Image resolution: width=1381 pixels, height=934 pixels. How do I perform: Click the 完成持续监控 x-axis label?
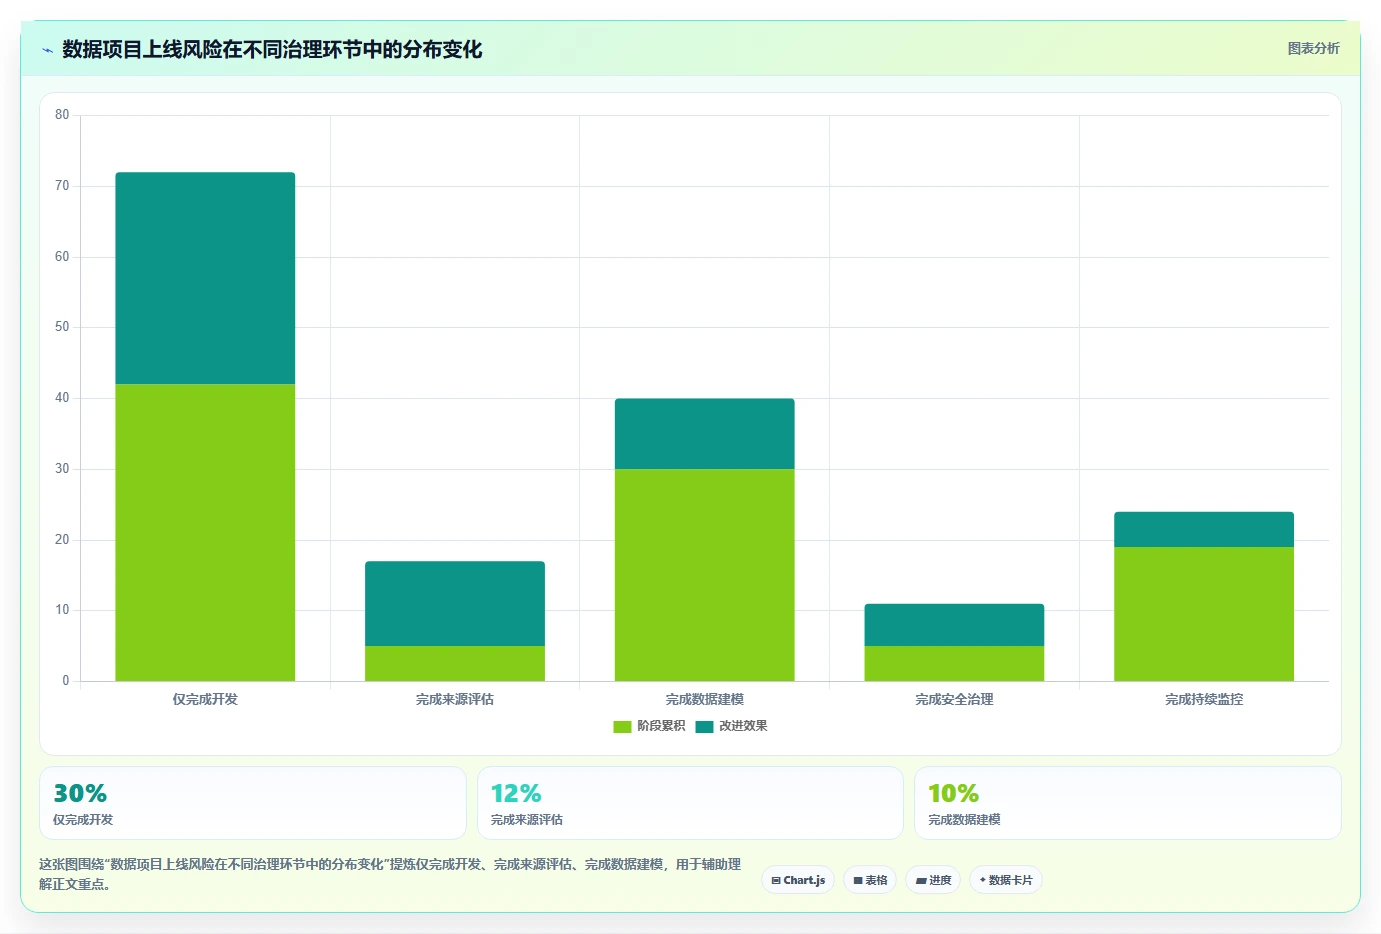(x=1204, y=699)
